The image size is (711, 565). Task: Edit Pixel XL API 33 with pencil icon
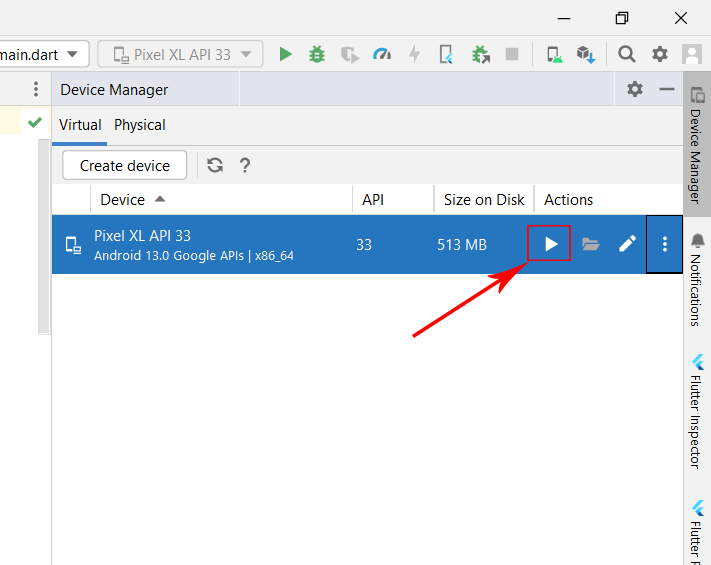pos(628,244)
